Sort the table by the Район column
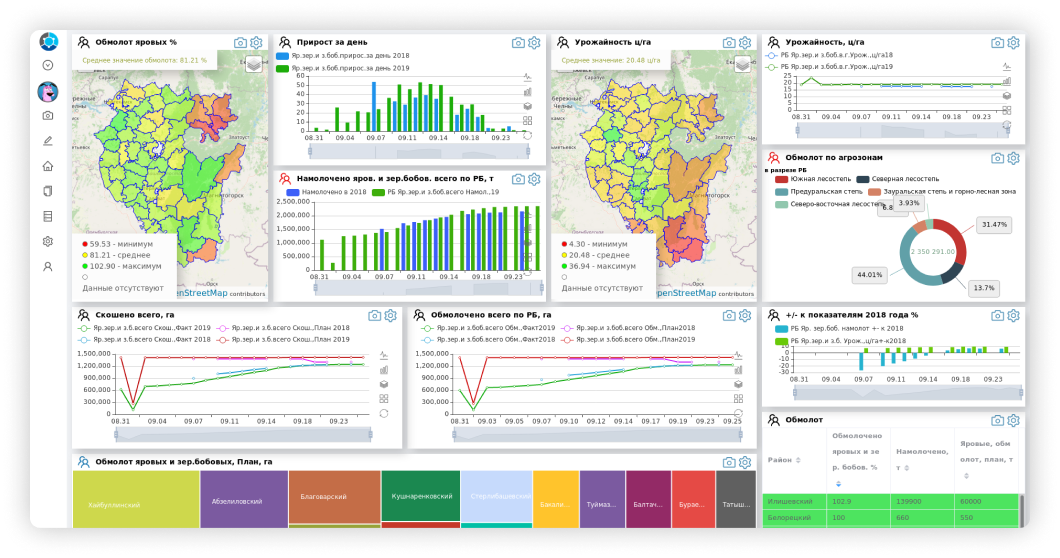Screen dimensions: 1060x558 click(x=784, y=460)
